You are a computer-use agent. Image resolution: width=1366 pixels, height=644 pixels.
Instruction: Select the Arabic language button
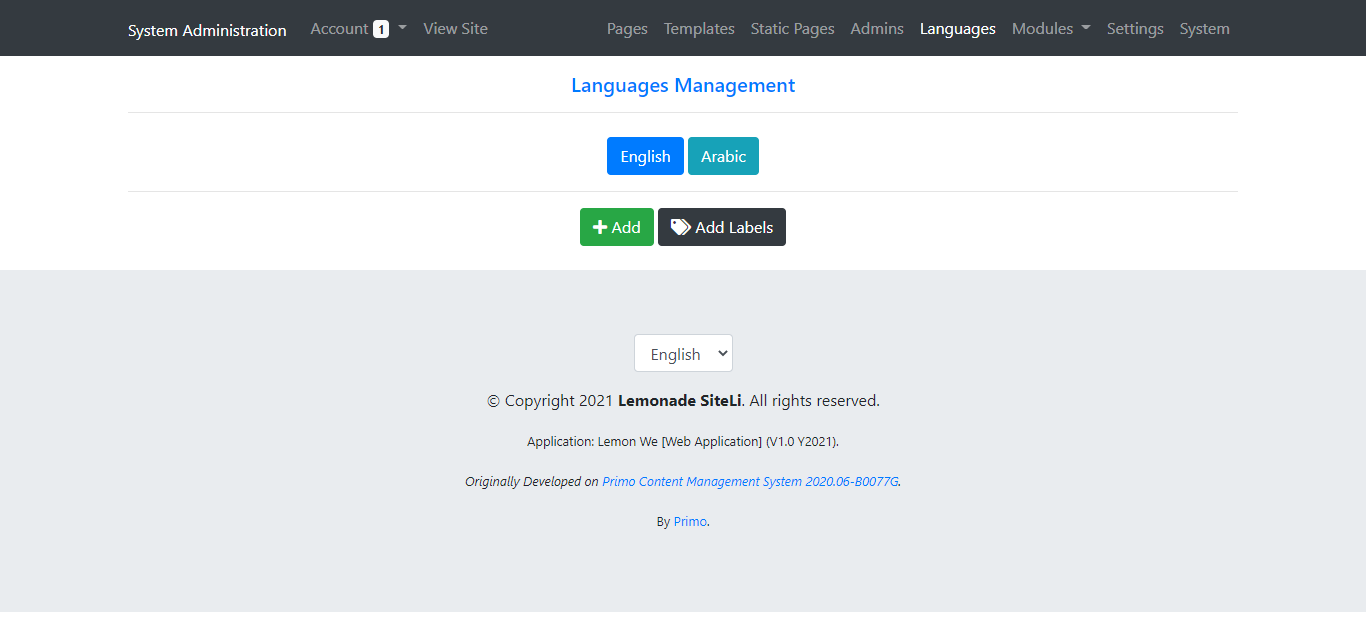pyautogui.click(x=723, y=156)
